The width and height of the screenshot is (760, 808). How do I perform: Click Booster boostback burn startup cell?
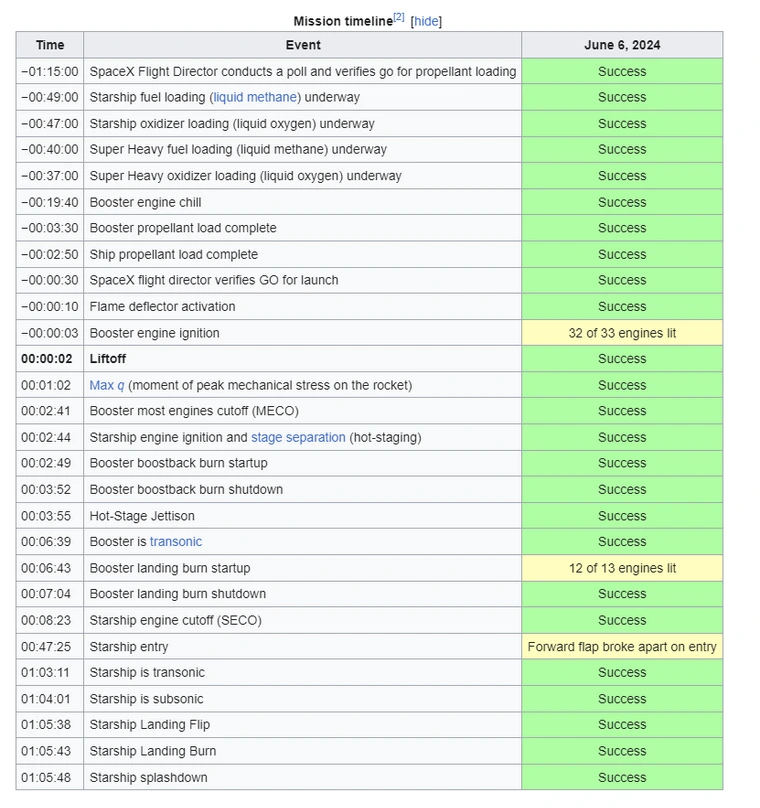pos(302,463)
